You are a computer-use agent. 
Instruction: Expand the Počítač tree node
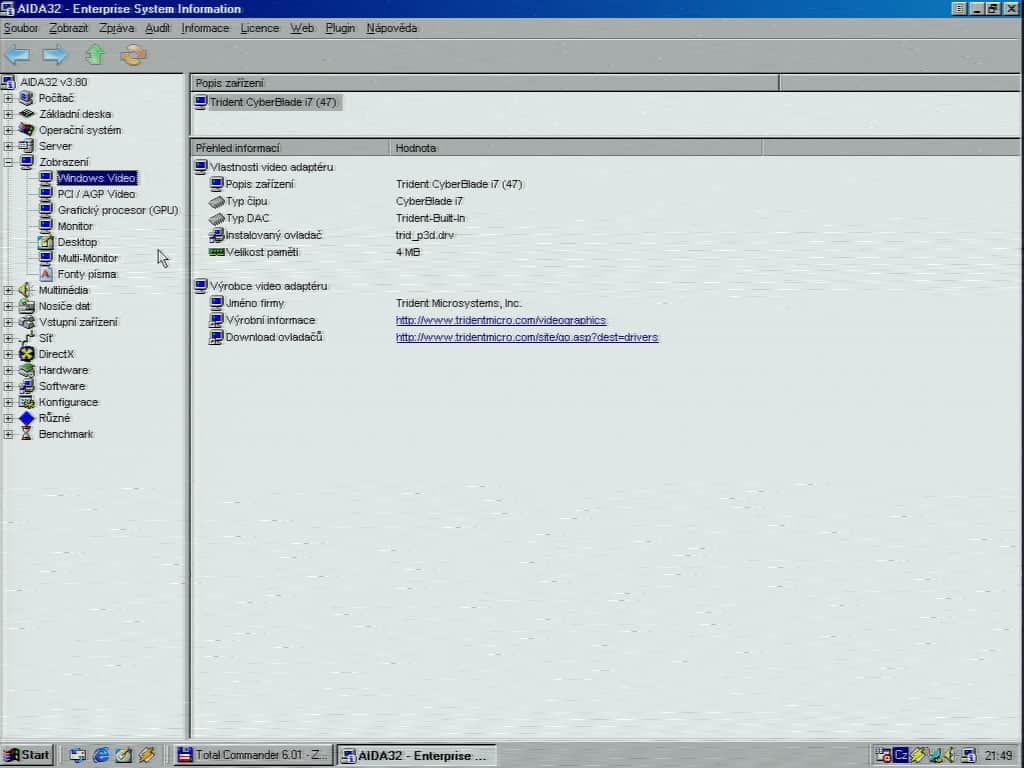point(8,98)
